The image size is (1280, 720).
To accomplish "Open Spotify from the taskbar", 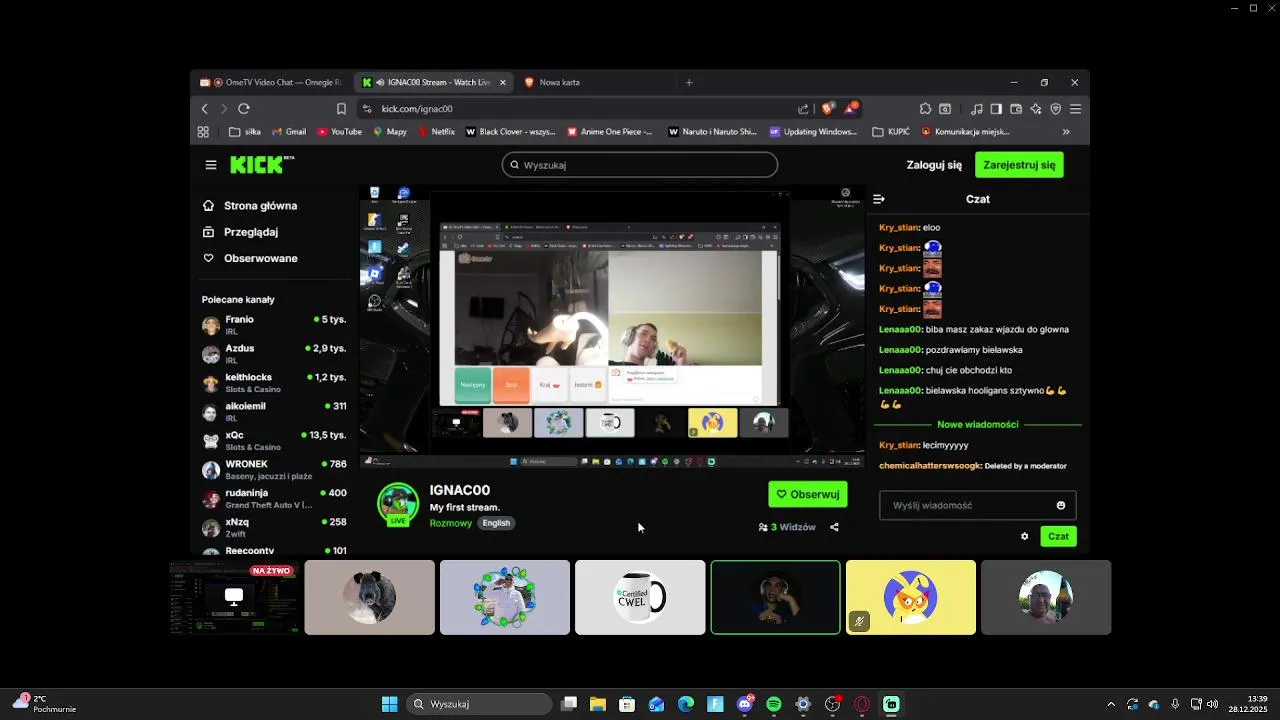I will (x=774, y=704).
